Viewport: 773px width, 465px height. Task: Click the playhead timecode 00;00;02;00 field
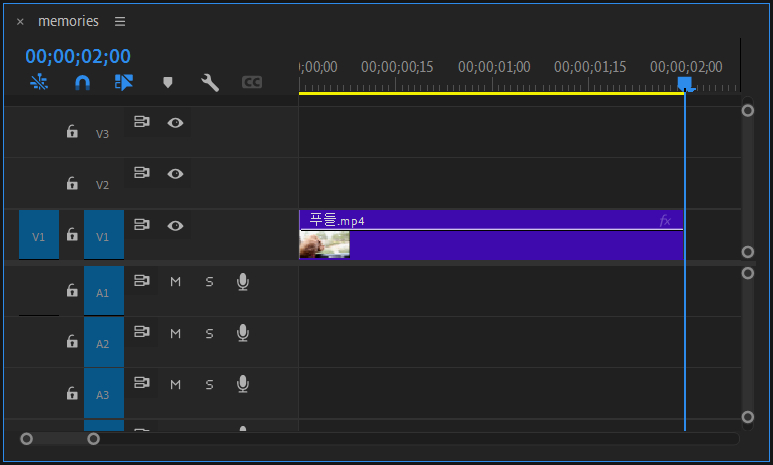pos(78,56)
